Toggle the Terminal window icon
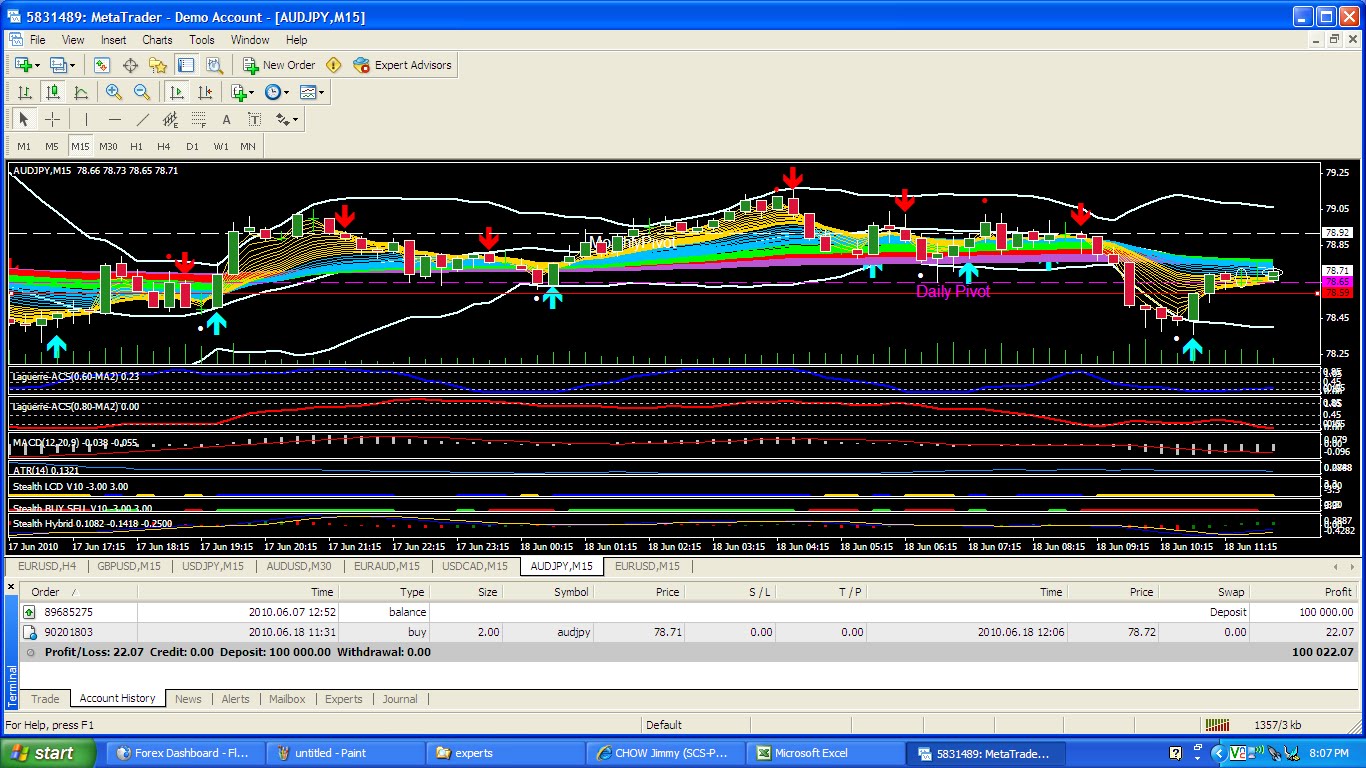The height and width of the screenshot is (768, 1366). pos(186,65)
